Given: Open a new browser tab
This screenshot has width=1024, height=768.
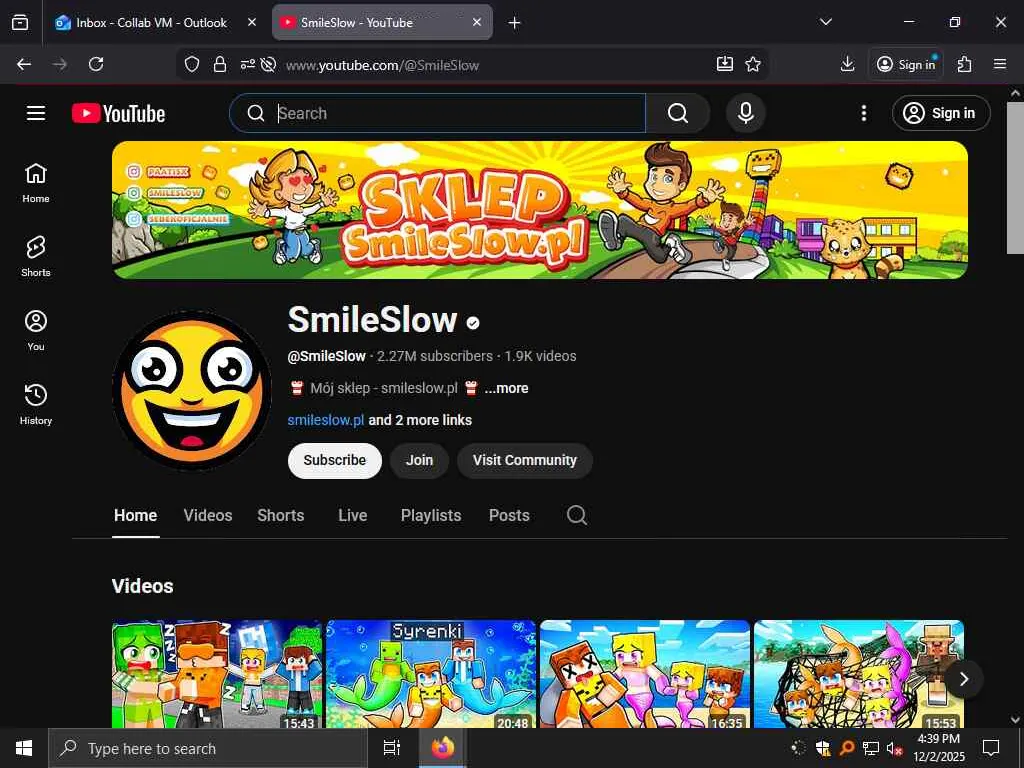Looking at the screenshot, I should 515,23.
